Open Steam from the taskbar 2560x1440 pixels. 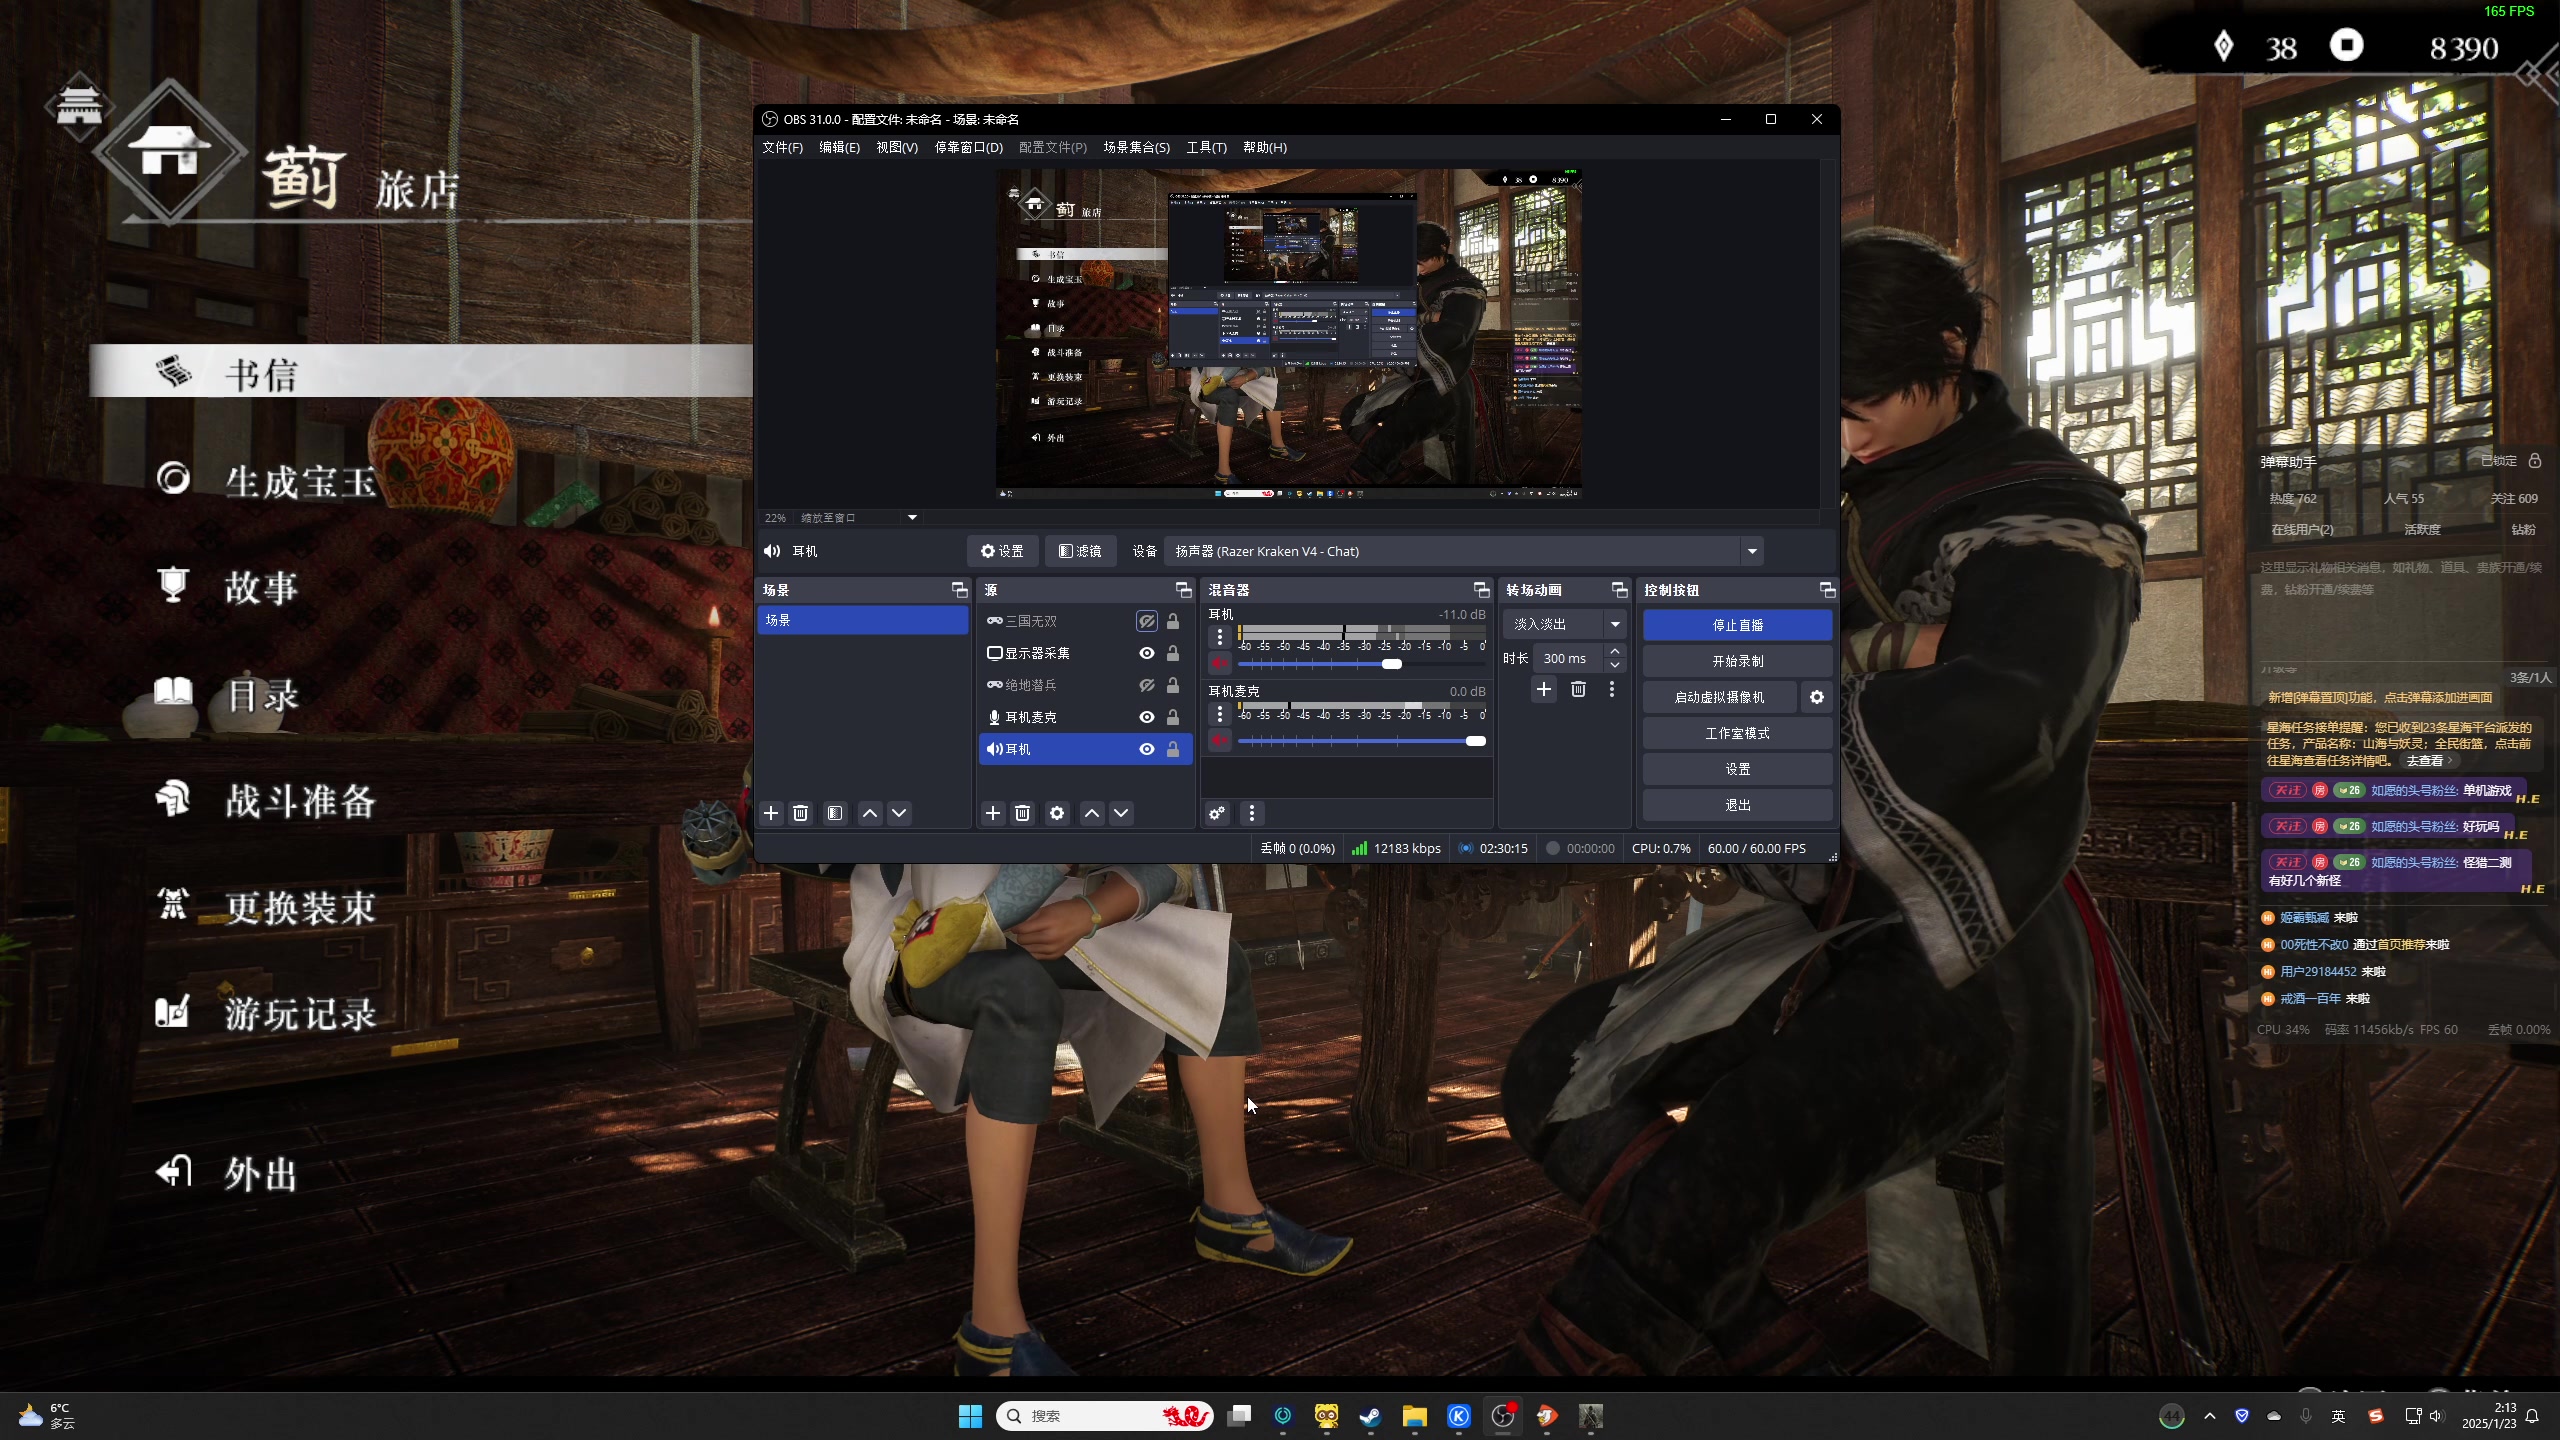click(1370, 1416)
